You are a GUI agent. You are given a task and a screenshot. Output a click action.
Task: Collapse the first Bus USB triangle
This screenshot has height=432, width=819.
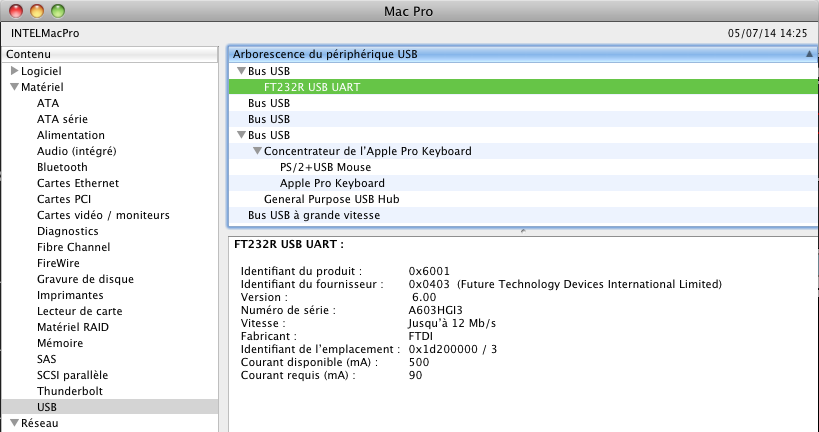click(241, 71)
